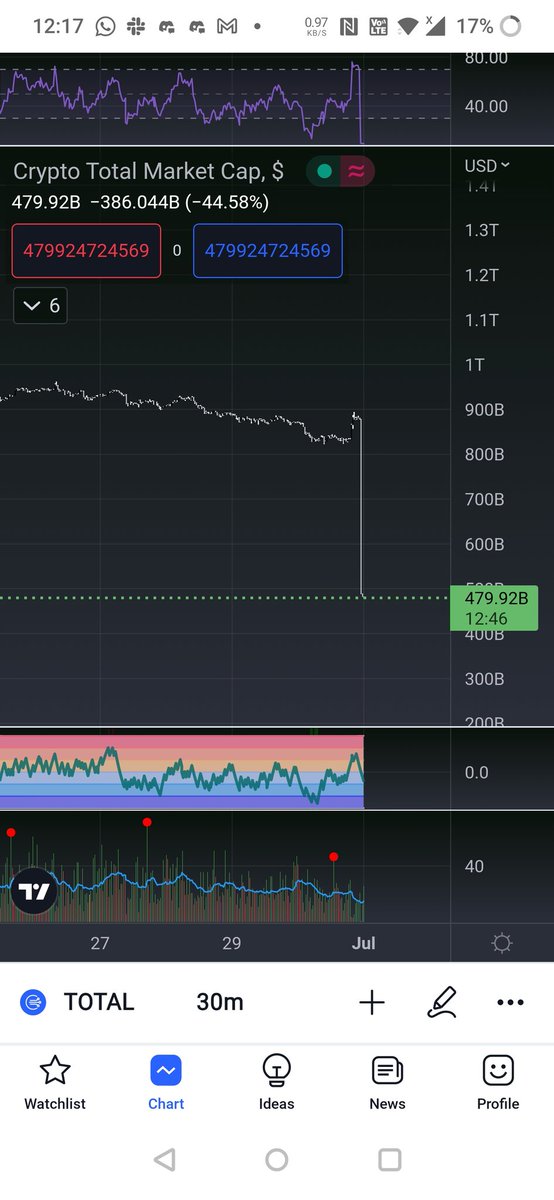The image size is (554, 1200).
Task: Tap the Slack notification icon
Action: pos(135,27)
